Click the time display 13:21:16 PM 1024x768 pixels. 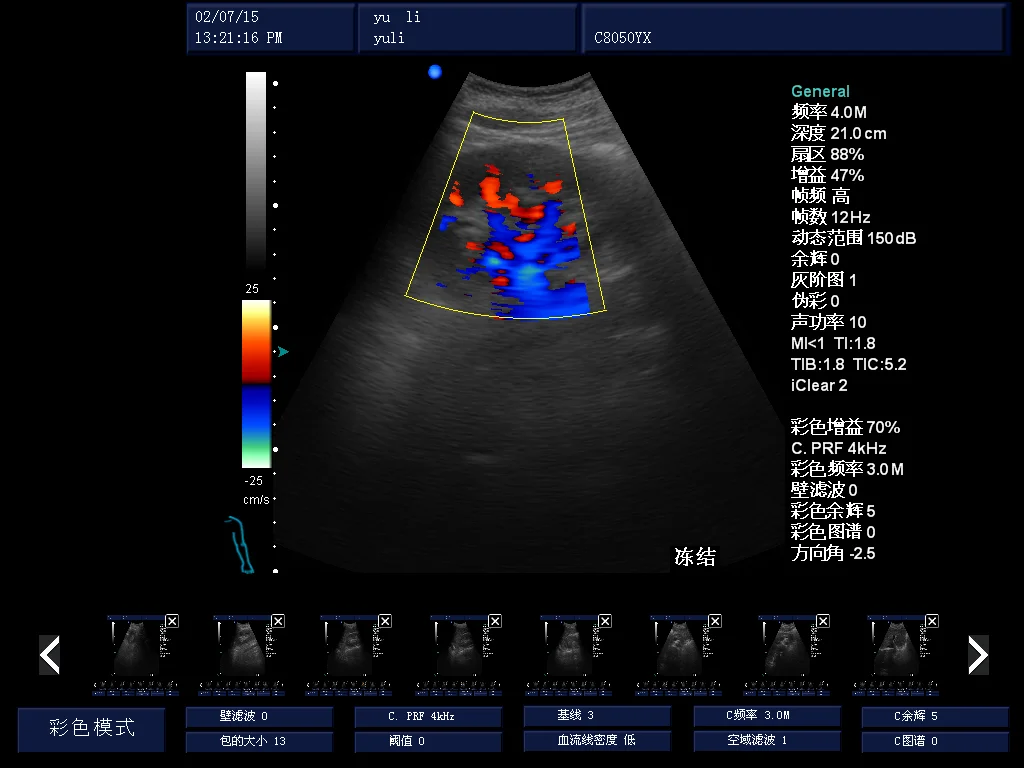tap(238, 38)
